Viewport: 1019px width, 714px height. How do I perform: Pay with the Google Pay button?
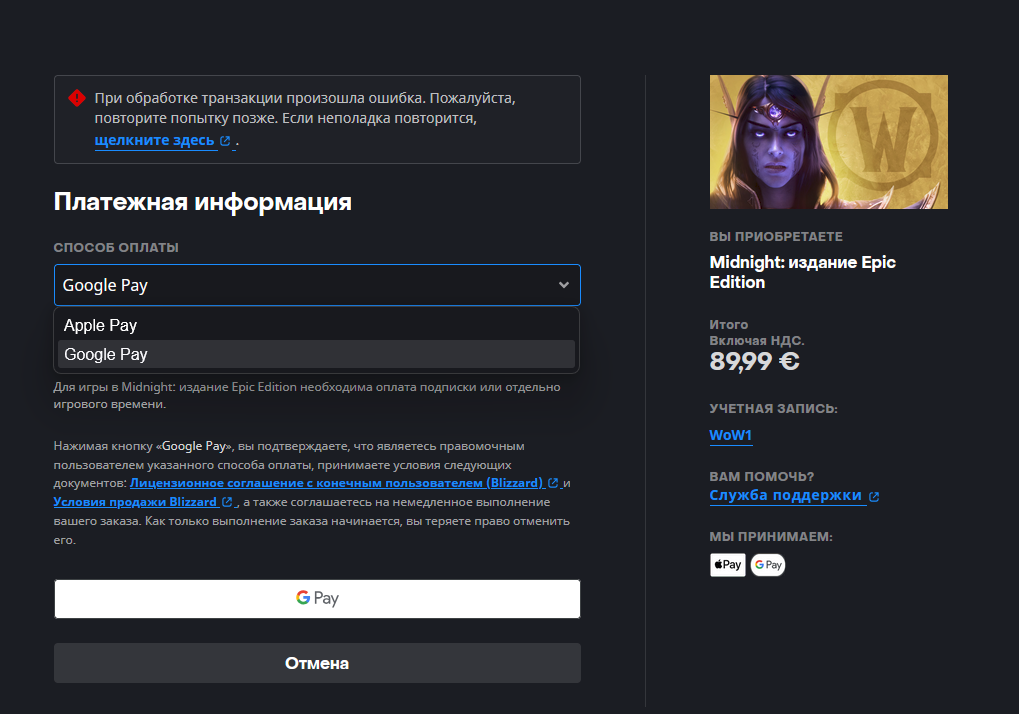point(317,598)
